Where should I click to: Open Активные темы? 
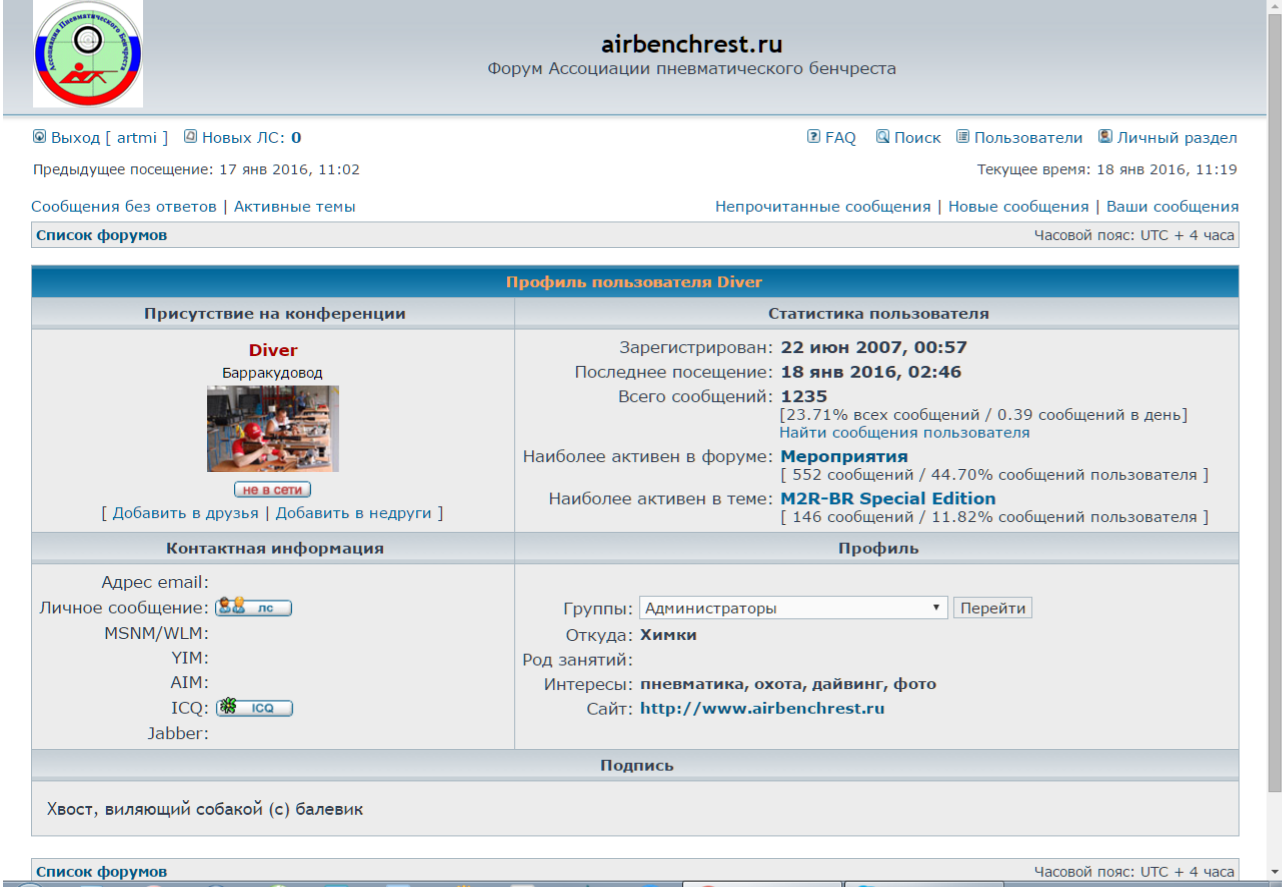click(294, 207)
